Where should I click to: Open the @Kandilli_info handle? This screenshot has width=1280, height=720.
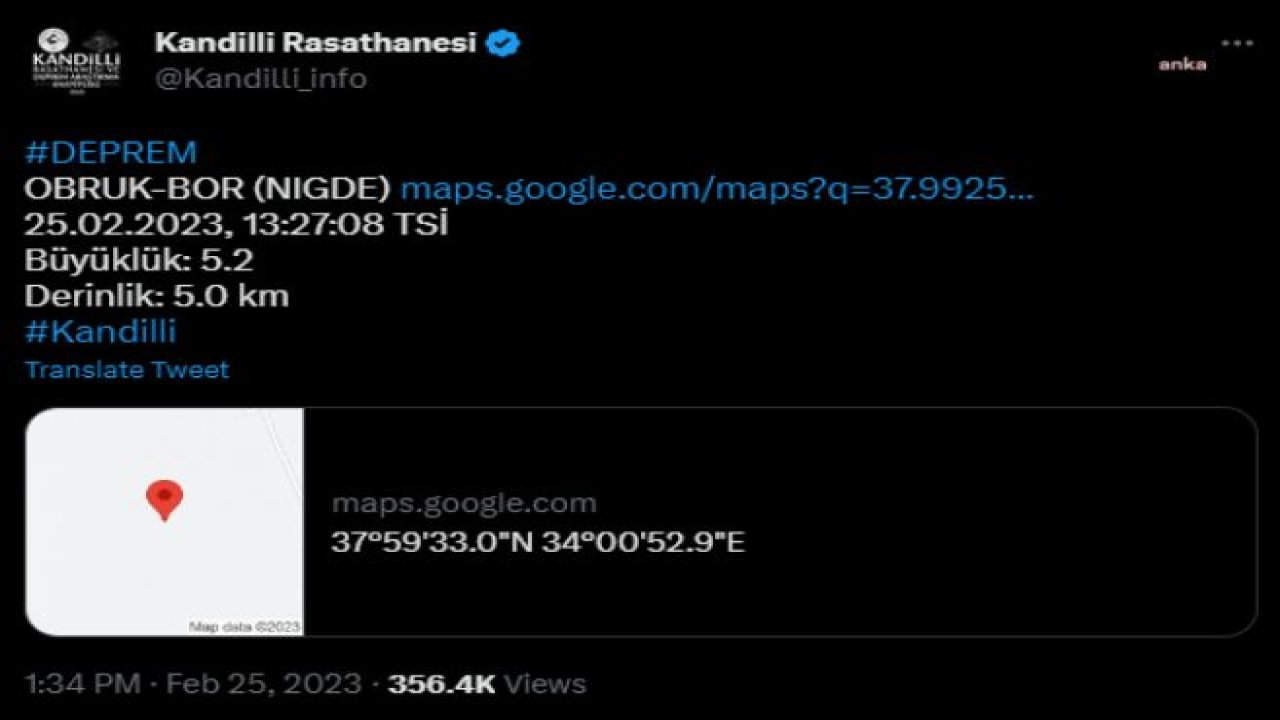[261, 78]
